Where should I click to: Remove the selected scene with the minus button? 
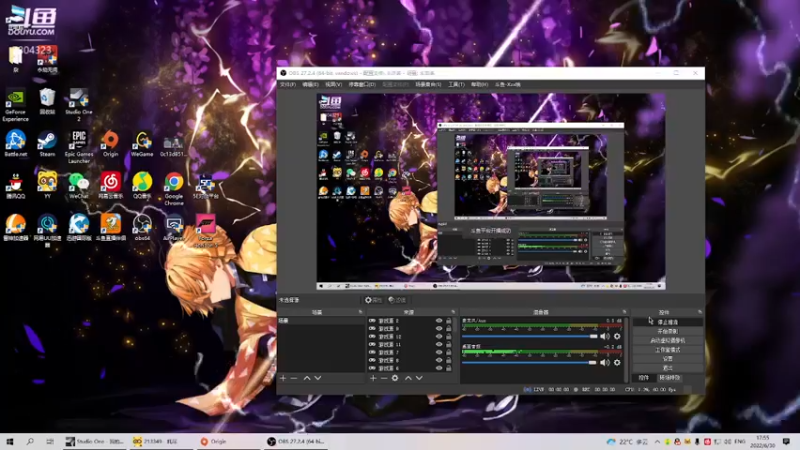294,378
